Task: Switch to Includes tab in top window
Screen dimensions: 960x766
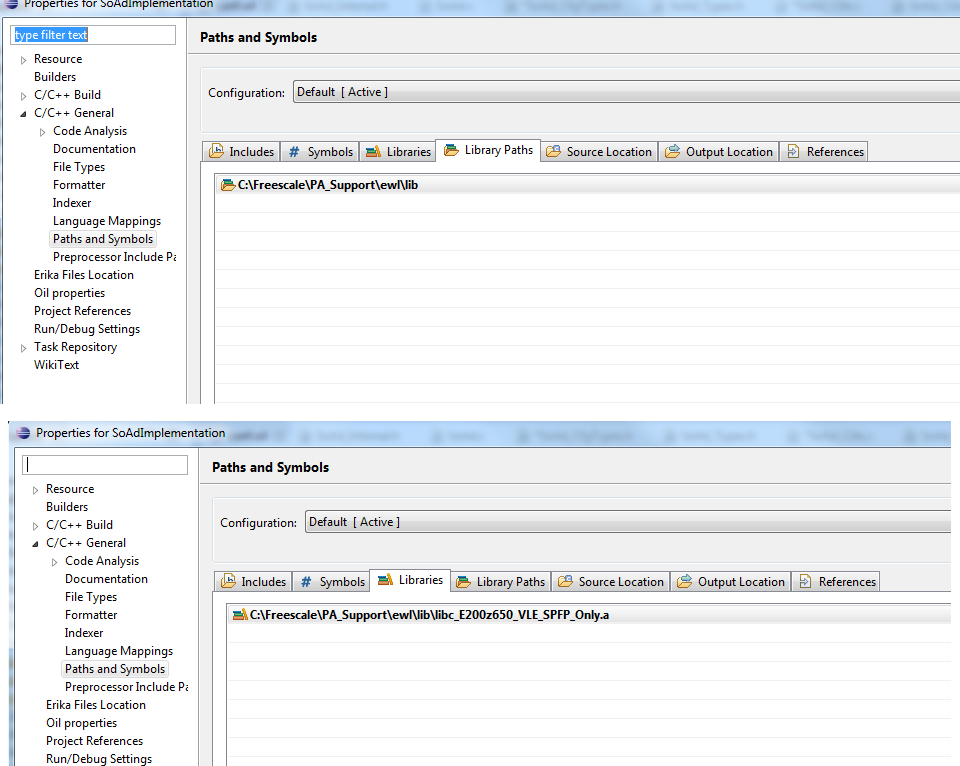Action: click(x=241, y=151)
